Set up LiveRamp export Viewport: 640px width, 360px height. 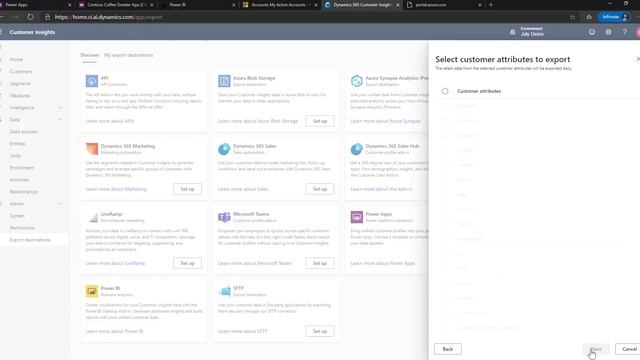click(x=187, y=263)
